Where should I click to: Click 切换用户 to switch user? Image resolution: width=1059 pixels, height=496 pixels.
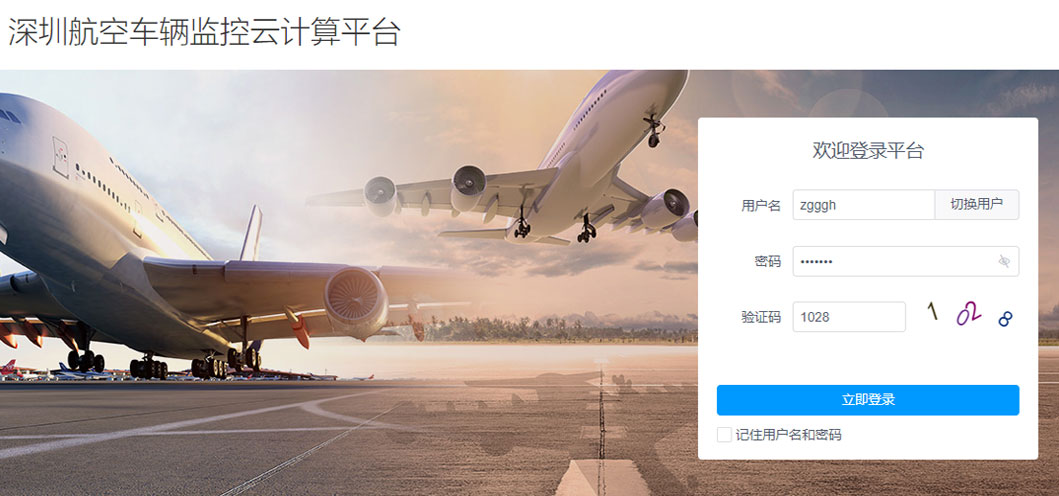click(x=977, y=205)
